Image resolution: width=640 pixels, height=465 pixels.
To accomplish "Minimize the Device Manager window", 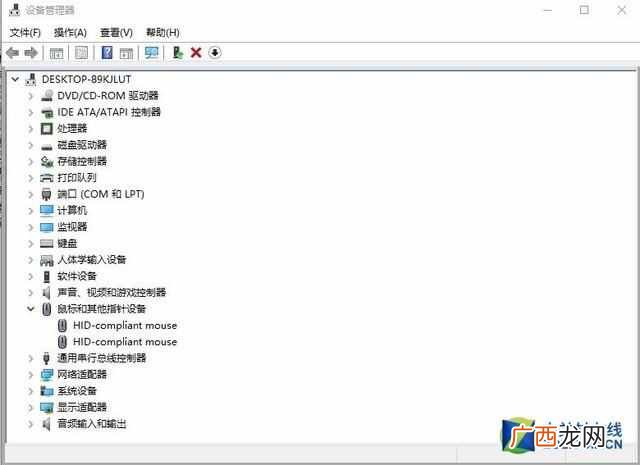I will click(548, 10).
